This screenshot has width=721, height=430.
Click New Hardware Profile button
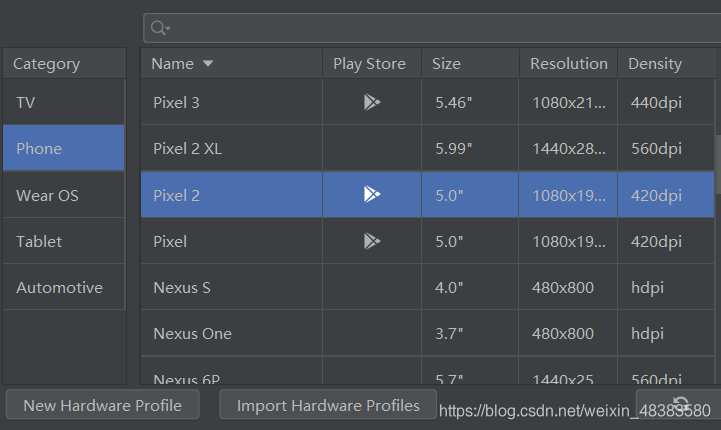click(103, 405)
